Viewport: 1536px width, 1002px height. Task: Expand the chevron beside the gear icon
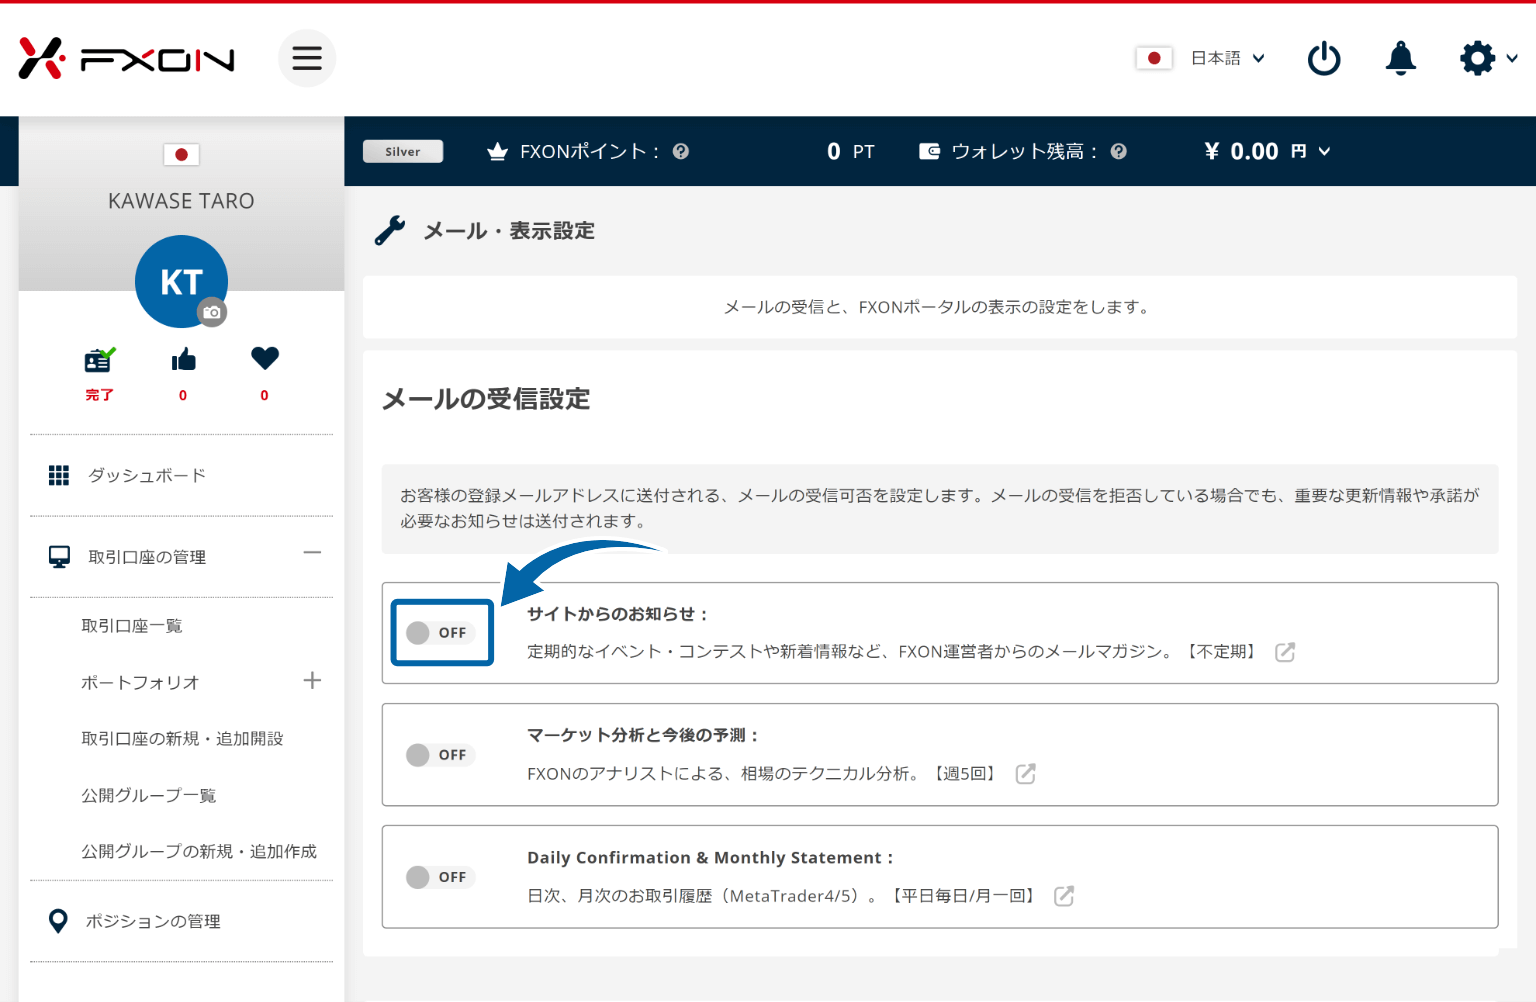click(x=1512, y=58)
